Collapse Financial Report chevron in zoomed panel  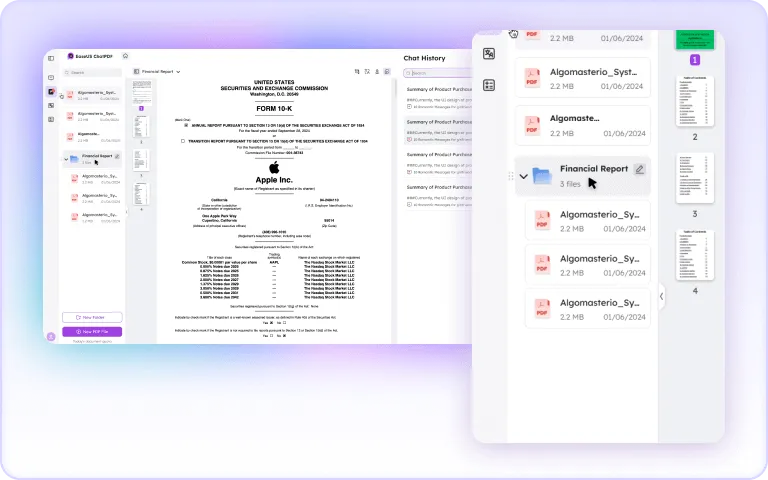click(523, 176)
